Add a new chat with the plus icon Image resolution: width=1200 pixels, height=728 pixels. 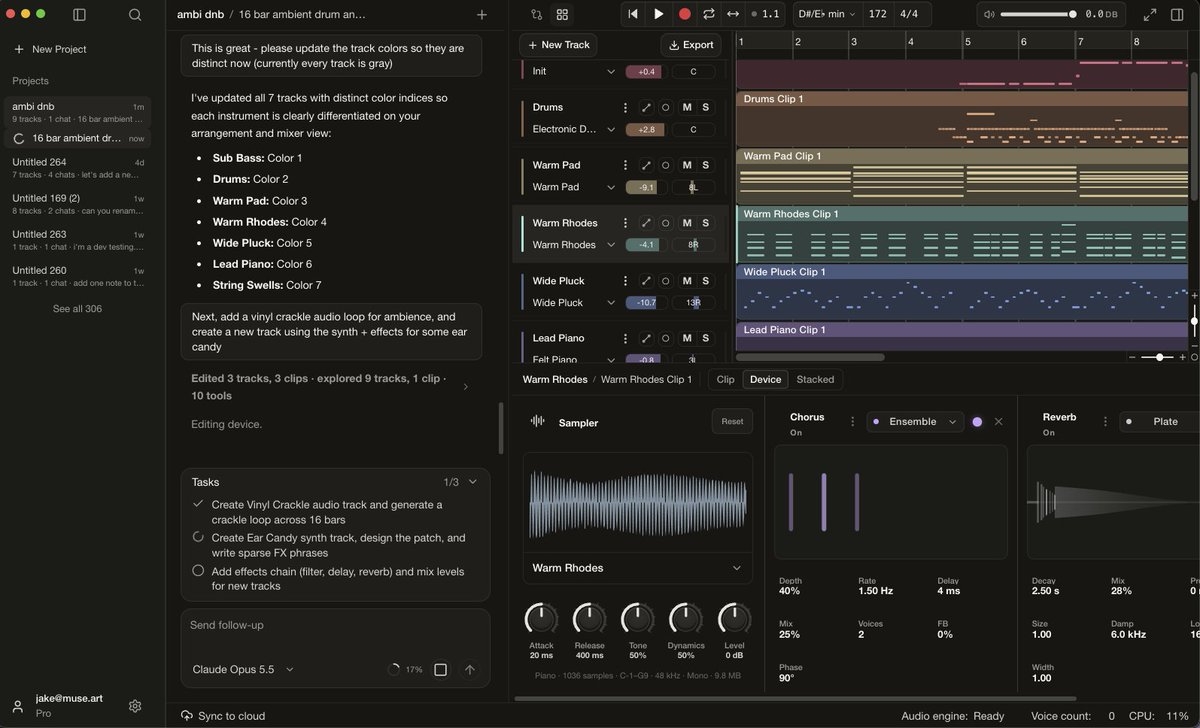point(482,15)
